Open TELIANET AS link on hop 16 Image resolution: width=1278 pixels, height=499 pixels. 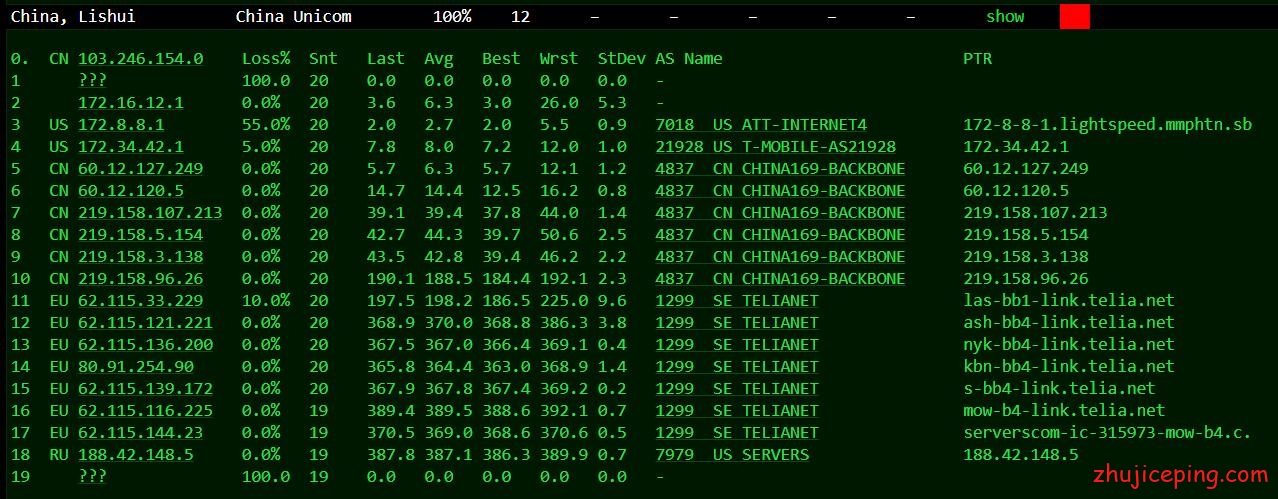pos(737,411)
